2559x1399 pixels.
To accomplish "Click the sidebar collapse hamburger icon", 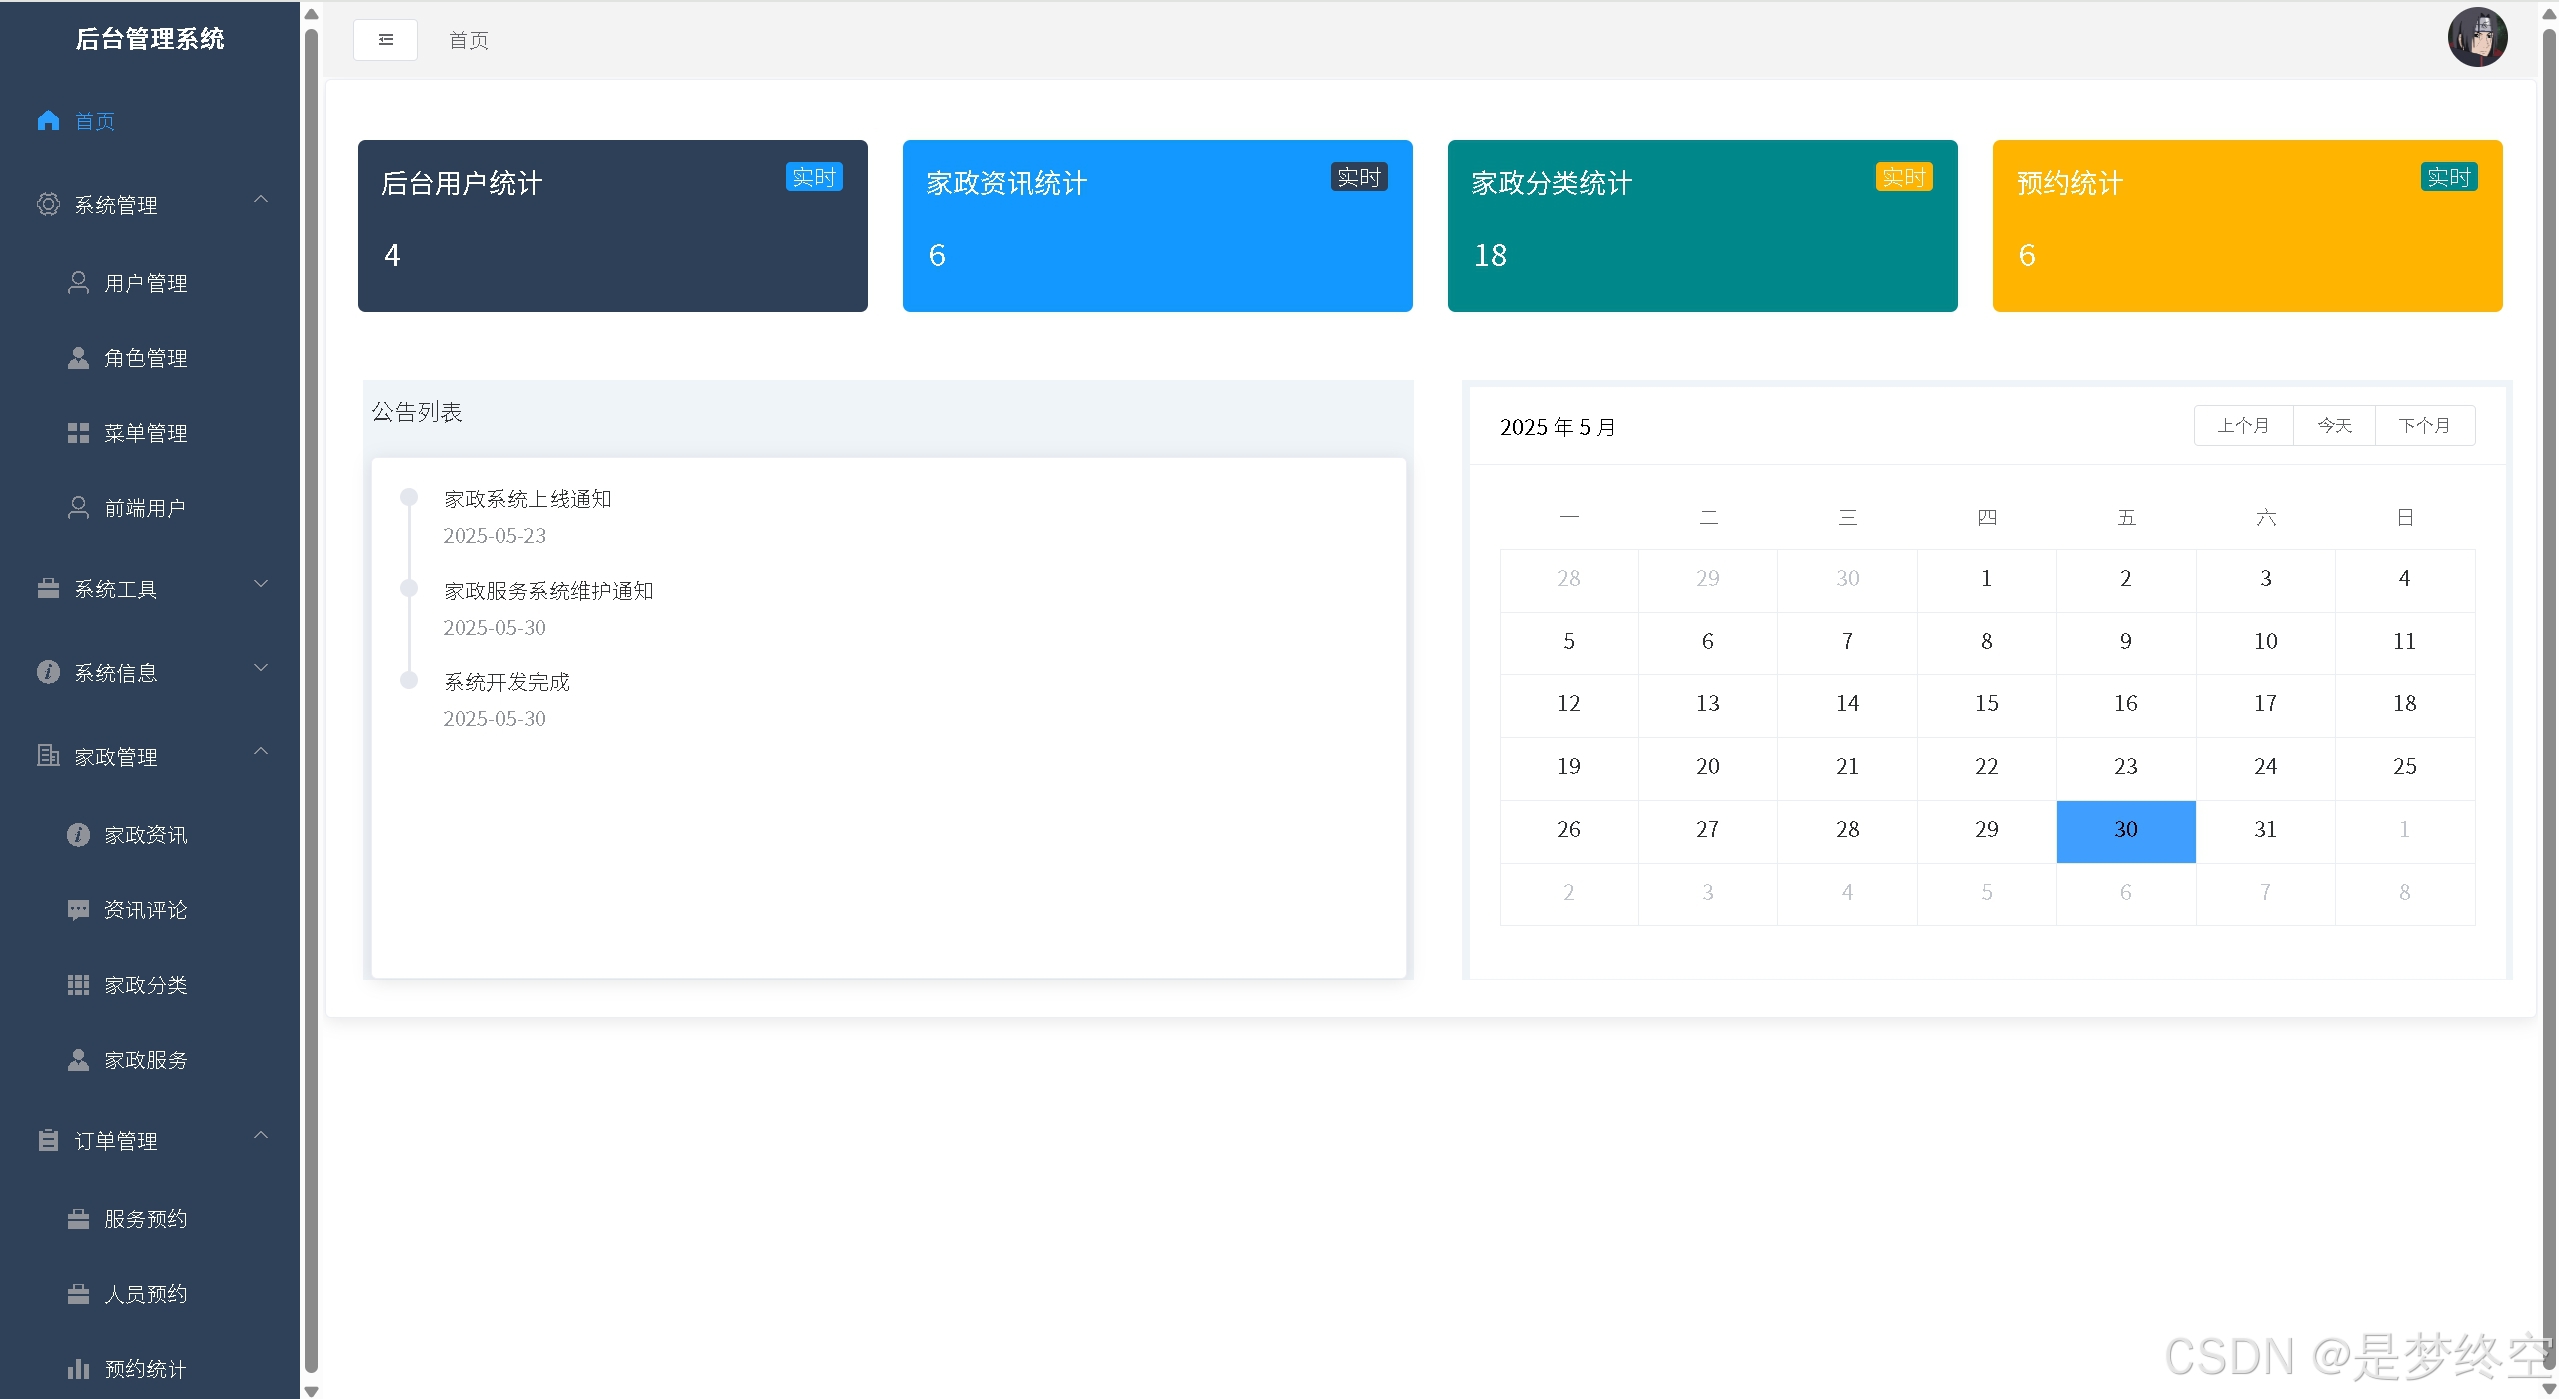I will pyautogui.click(x=385, y=40).
